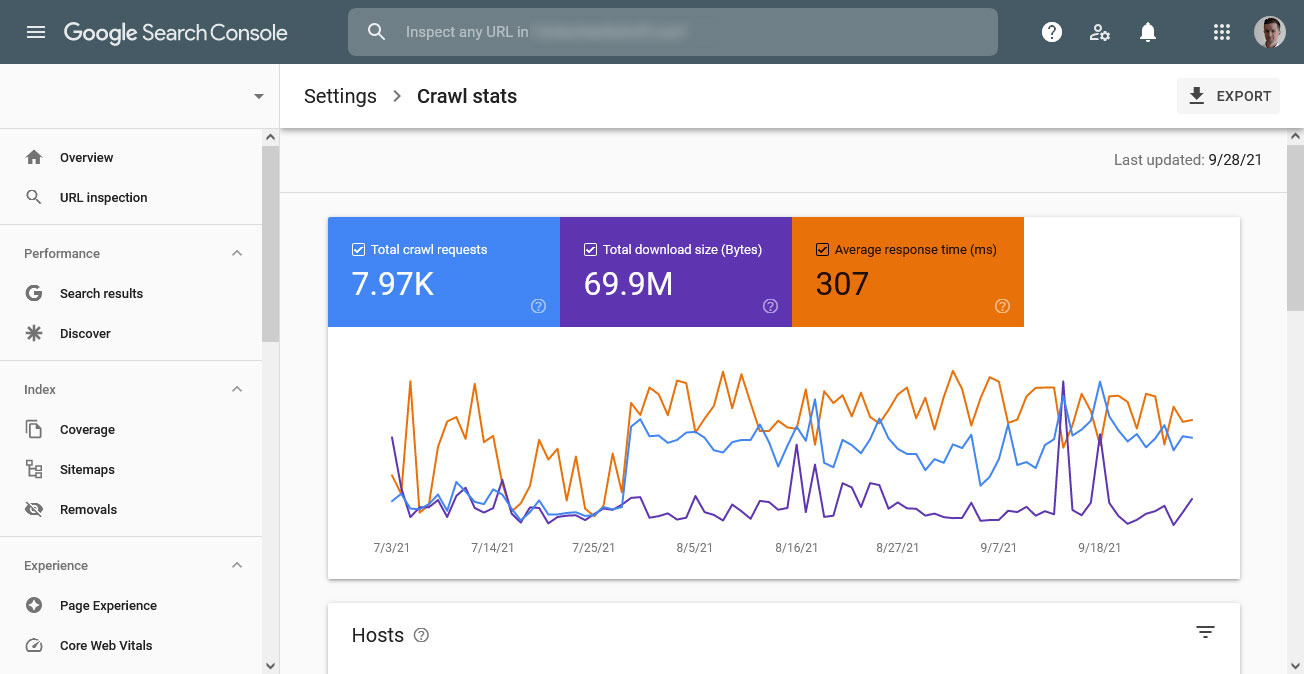Click the Help question mark icon

coord(1051,32)
